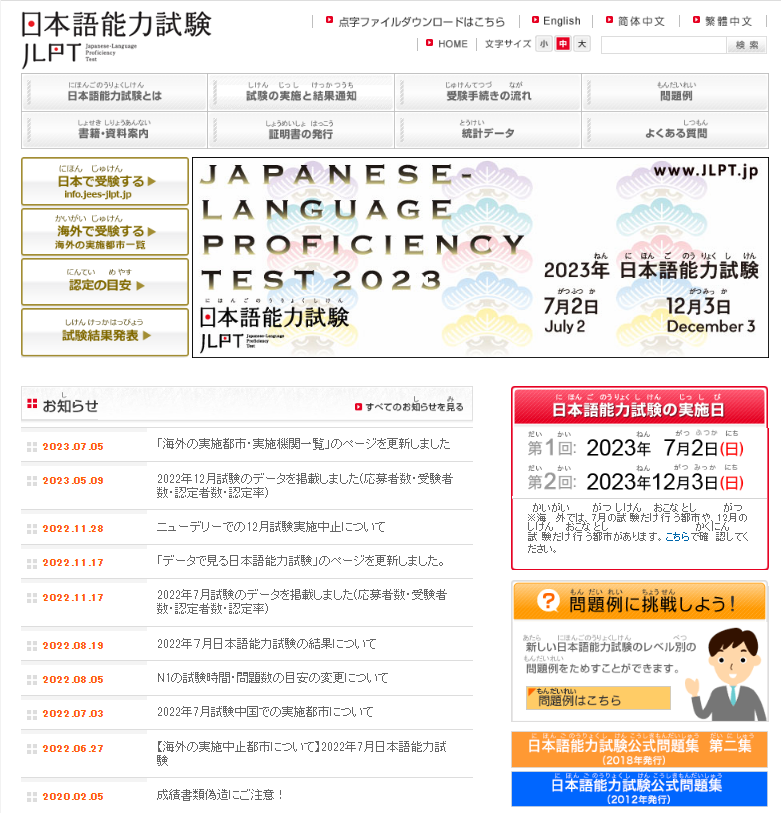The width and height of the screenshot is (781, 813).
Task: Click 日本で受験する side button
Action: (x=105, y=181)
